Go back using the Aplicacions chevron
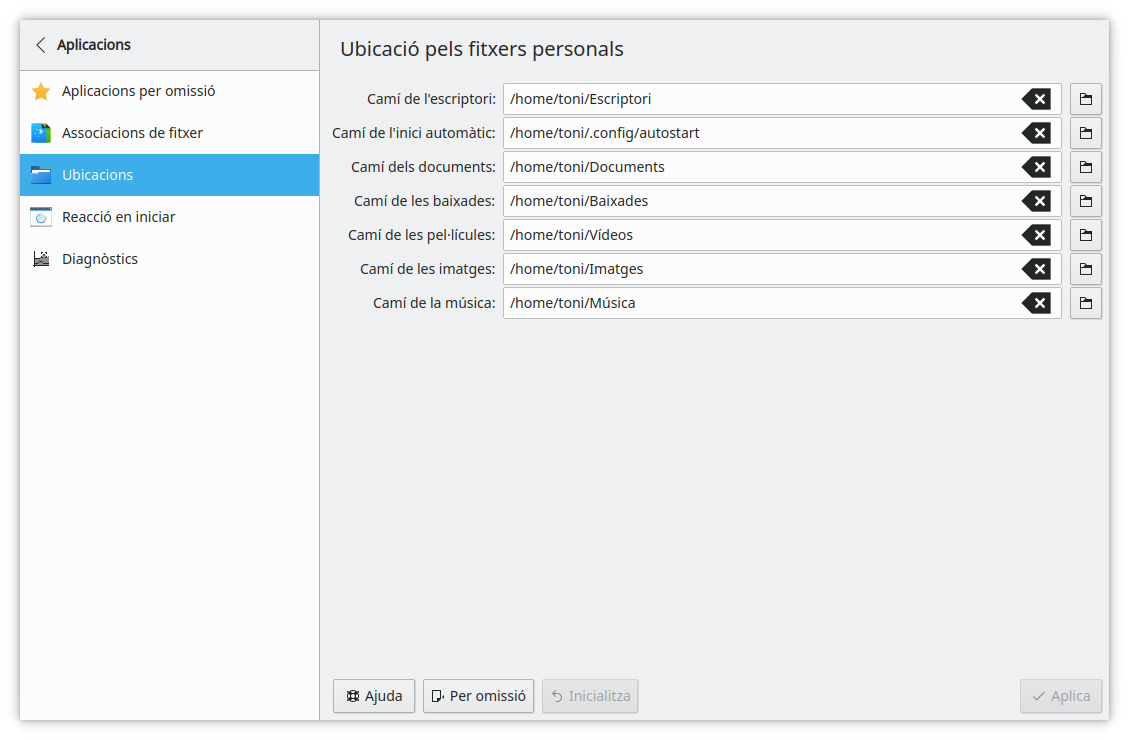Screen dimensions: 1129x740 click(x=40, y=44)
